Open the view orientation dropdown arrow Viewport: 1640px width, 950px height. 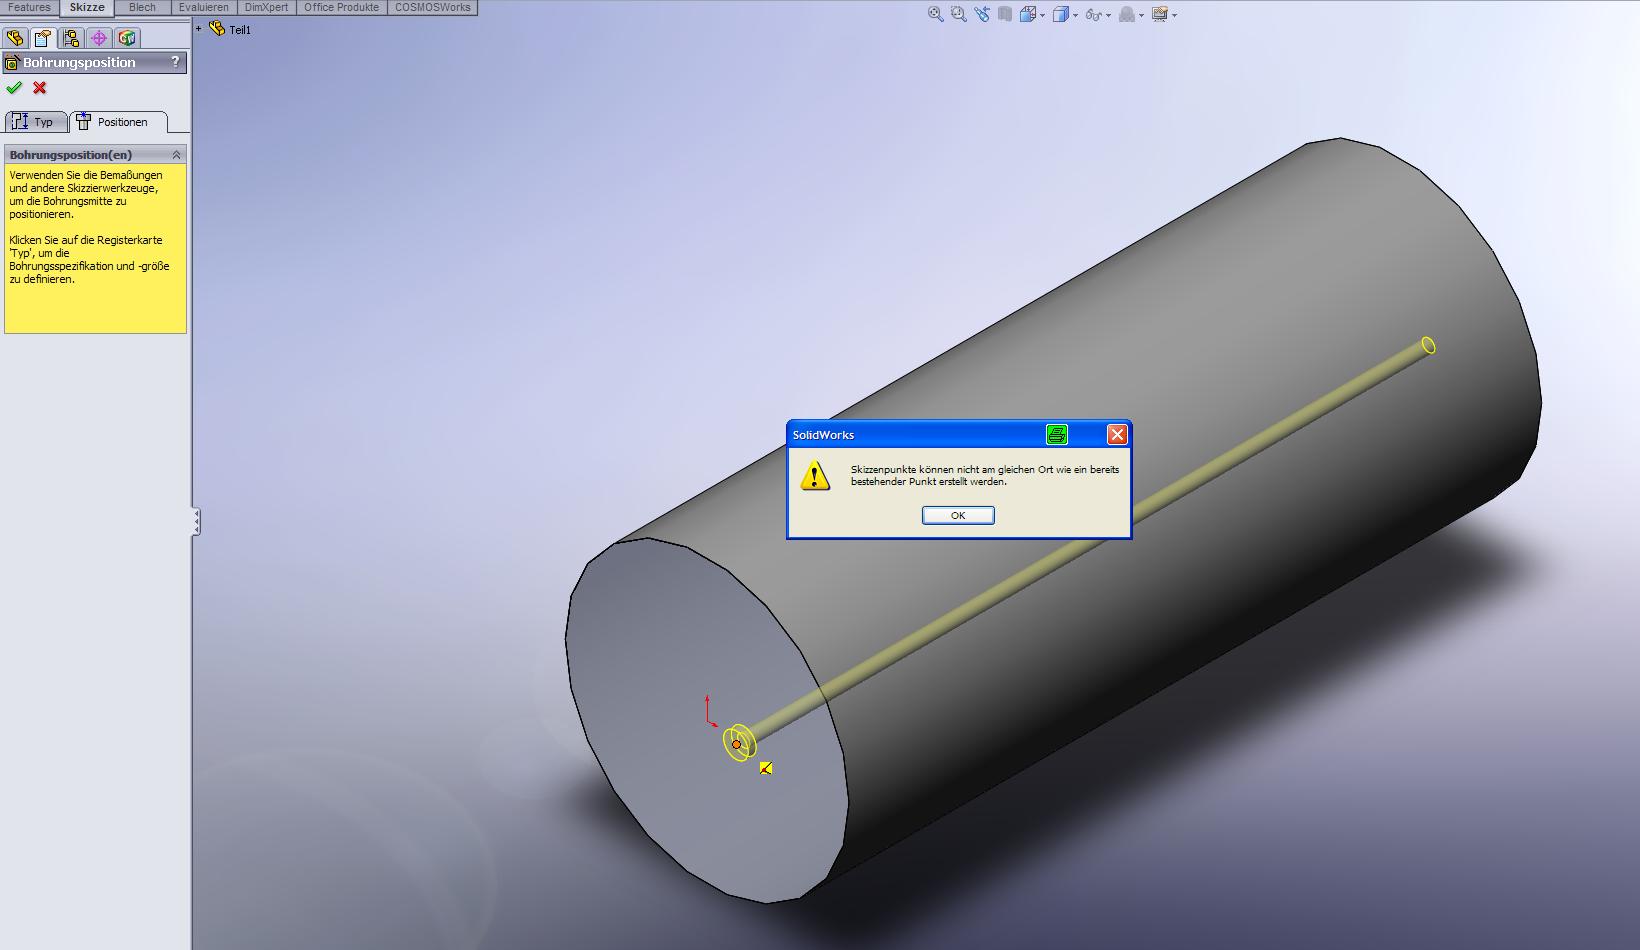(1043, 15)
